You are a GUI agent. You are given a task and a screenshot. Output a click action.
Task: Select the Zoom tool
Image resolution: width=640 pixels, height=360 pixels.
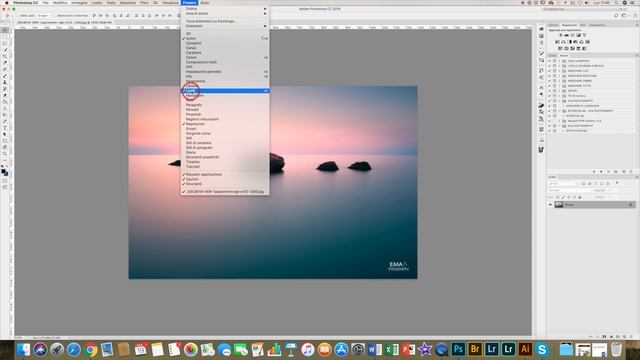pyautogui.click(x=5, y=154)
